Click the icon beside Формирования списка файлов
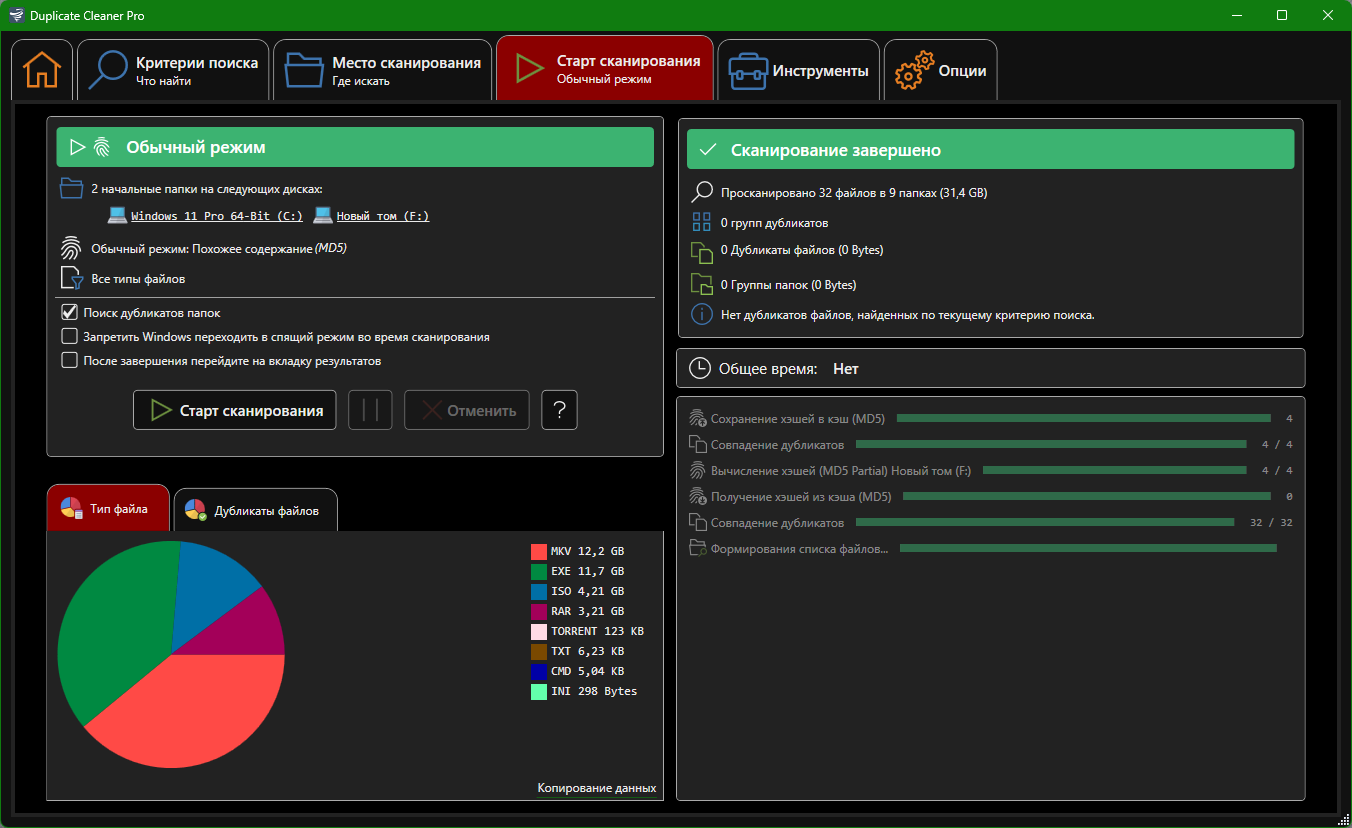 coord(698,548)
